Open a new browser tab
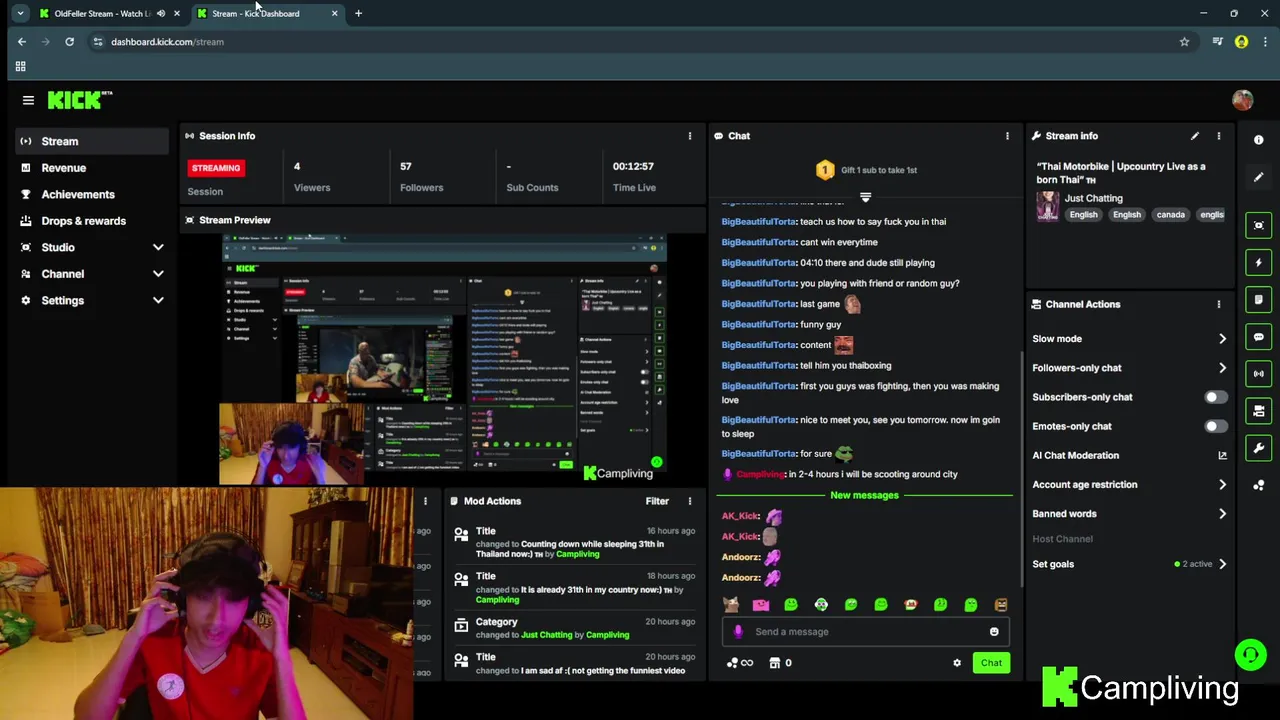Screen dimensions: 1280x720 click(358, 14)
